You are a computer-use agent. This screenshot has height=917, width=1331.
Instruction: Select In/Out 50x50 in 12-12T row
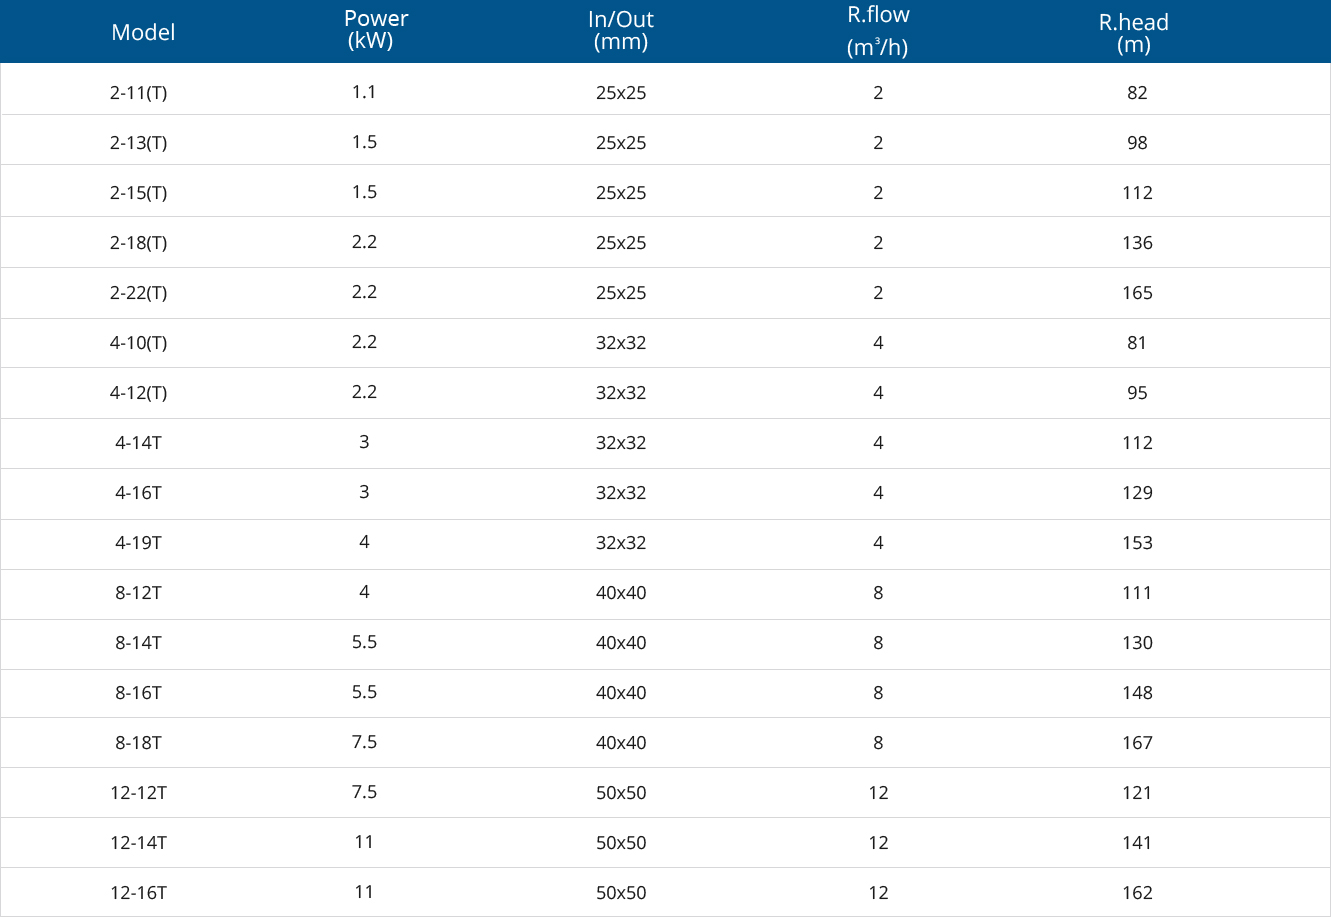coord(621,793)
